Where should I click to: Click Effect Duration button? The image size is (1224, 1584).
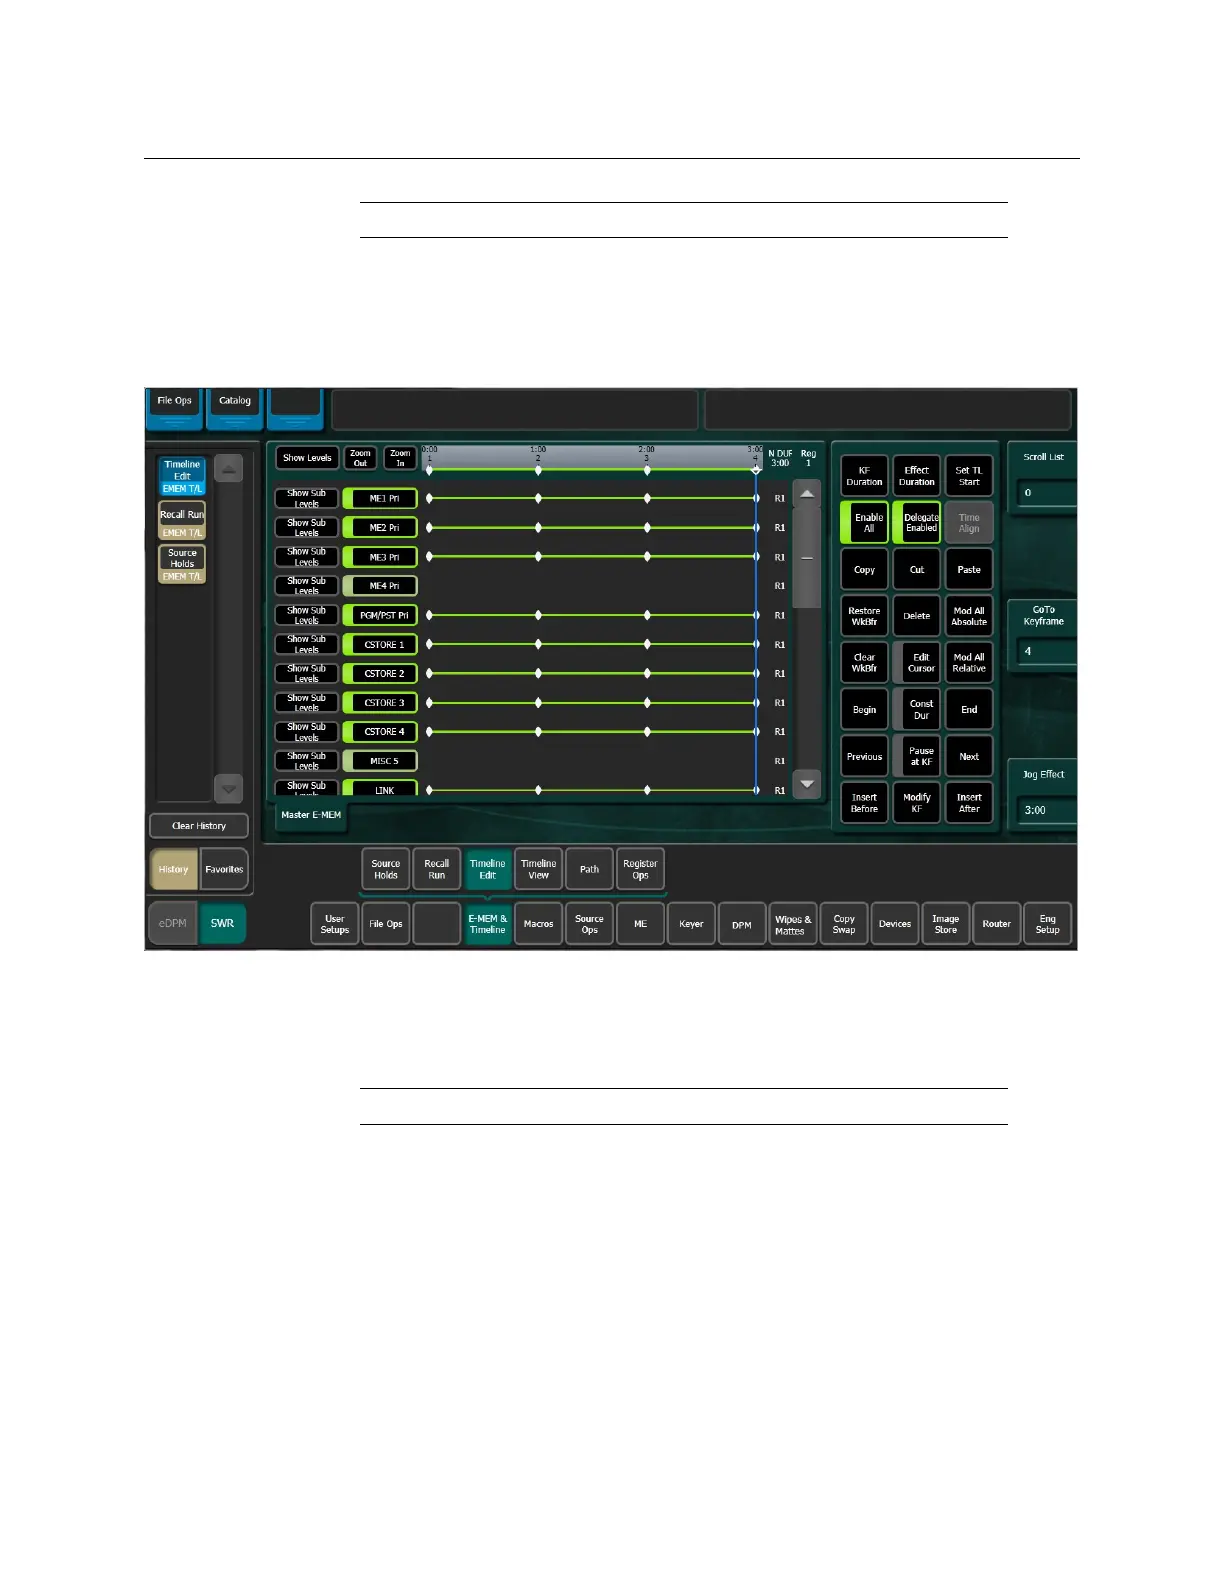[x=917, y=476]
